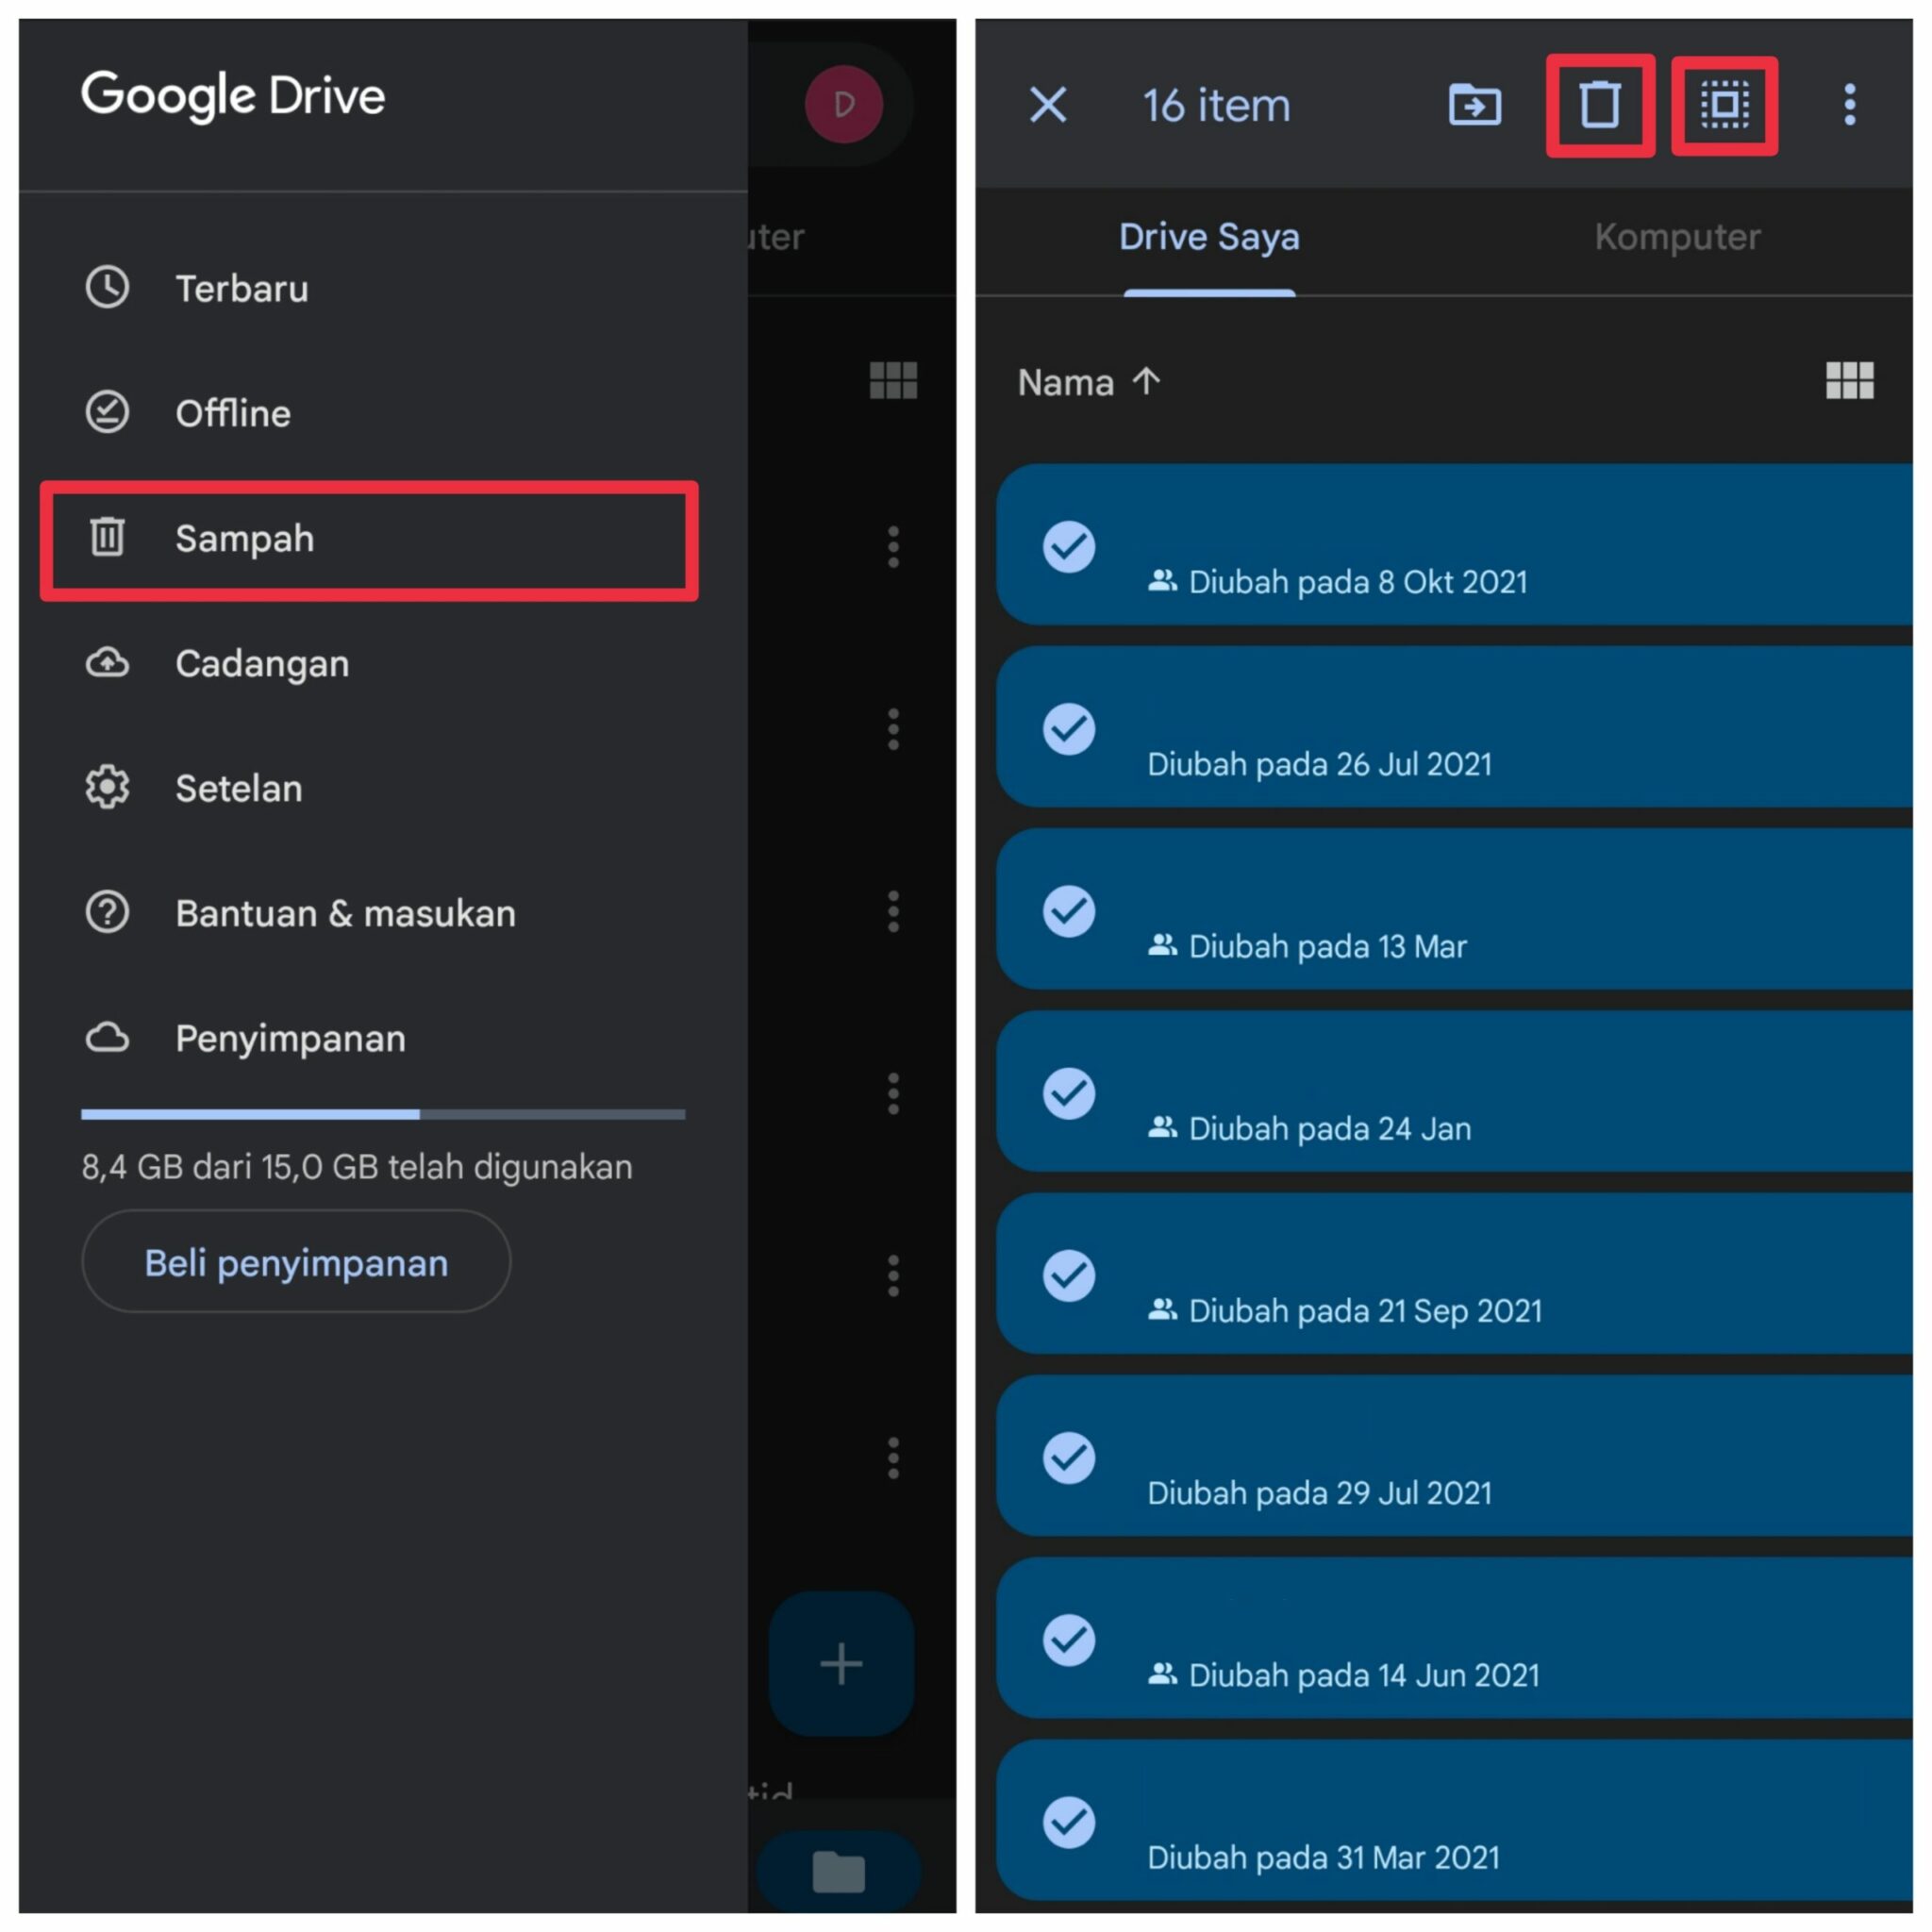
Task: Click text Diubah pada 24 Jan
Action: pos(1330,1128)
